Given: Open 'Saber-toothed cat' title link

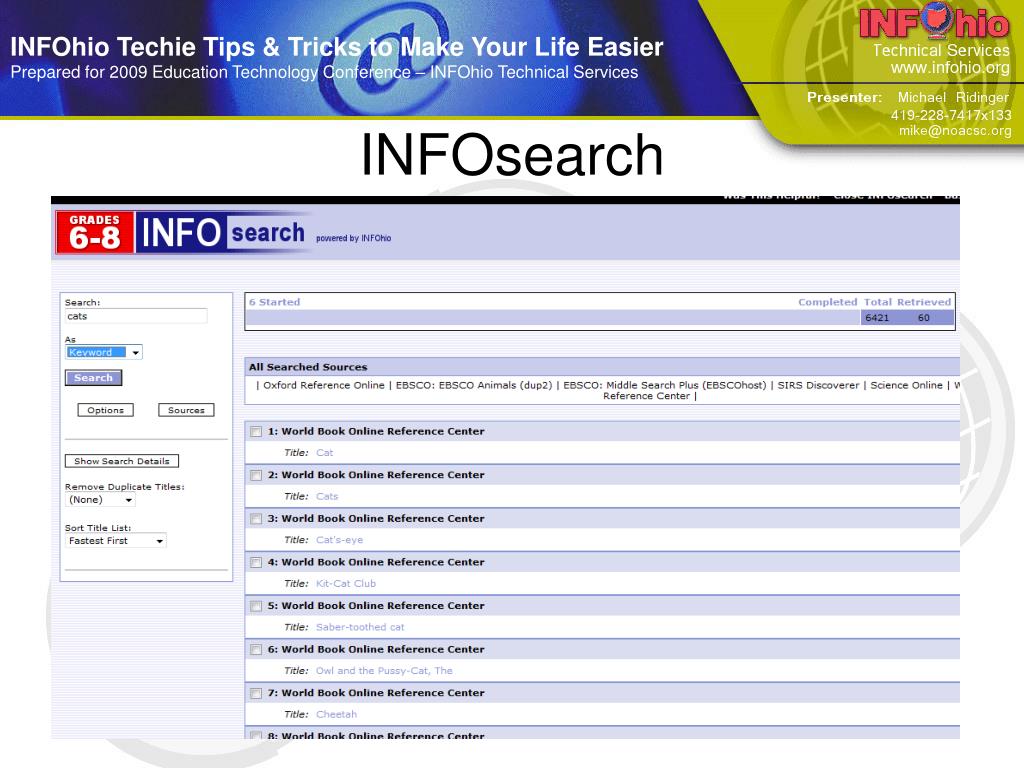Looking at the screenshot, I should [x=360, y=627].
